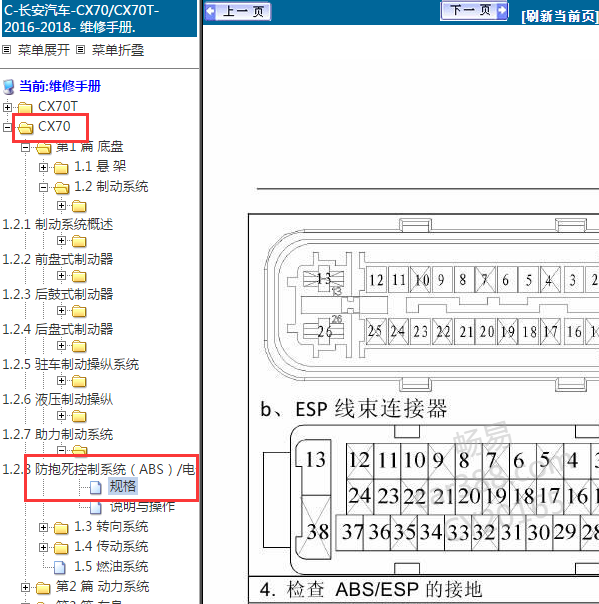This screenshot has height=604, width=599.
Task: Open the 当前:维修手册 root link
Action: tap(60, 86)
